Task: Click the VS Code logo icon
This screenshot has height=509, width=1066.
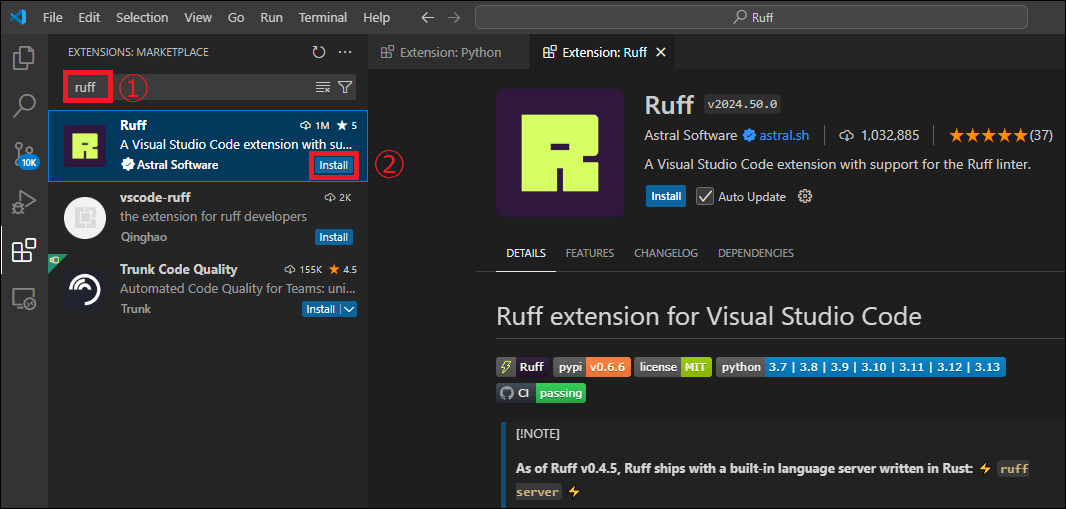Action: (x=18, y=18)
